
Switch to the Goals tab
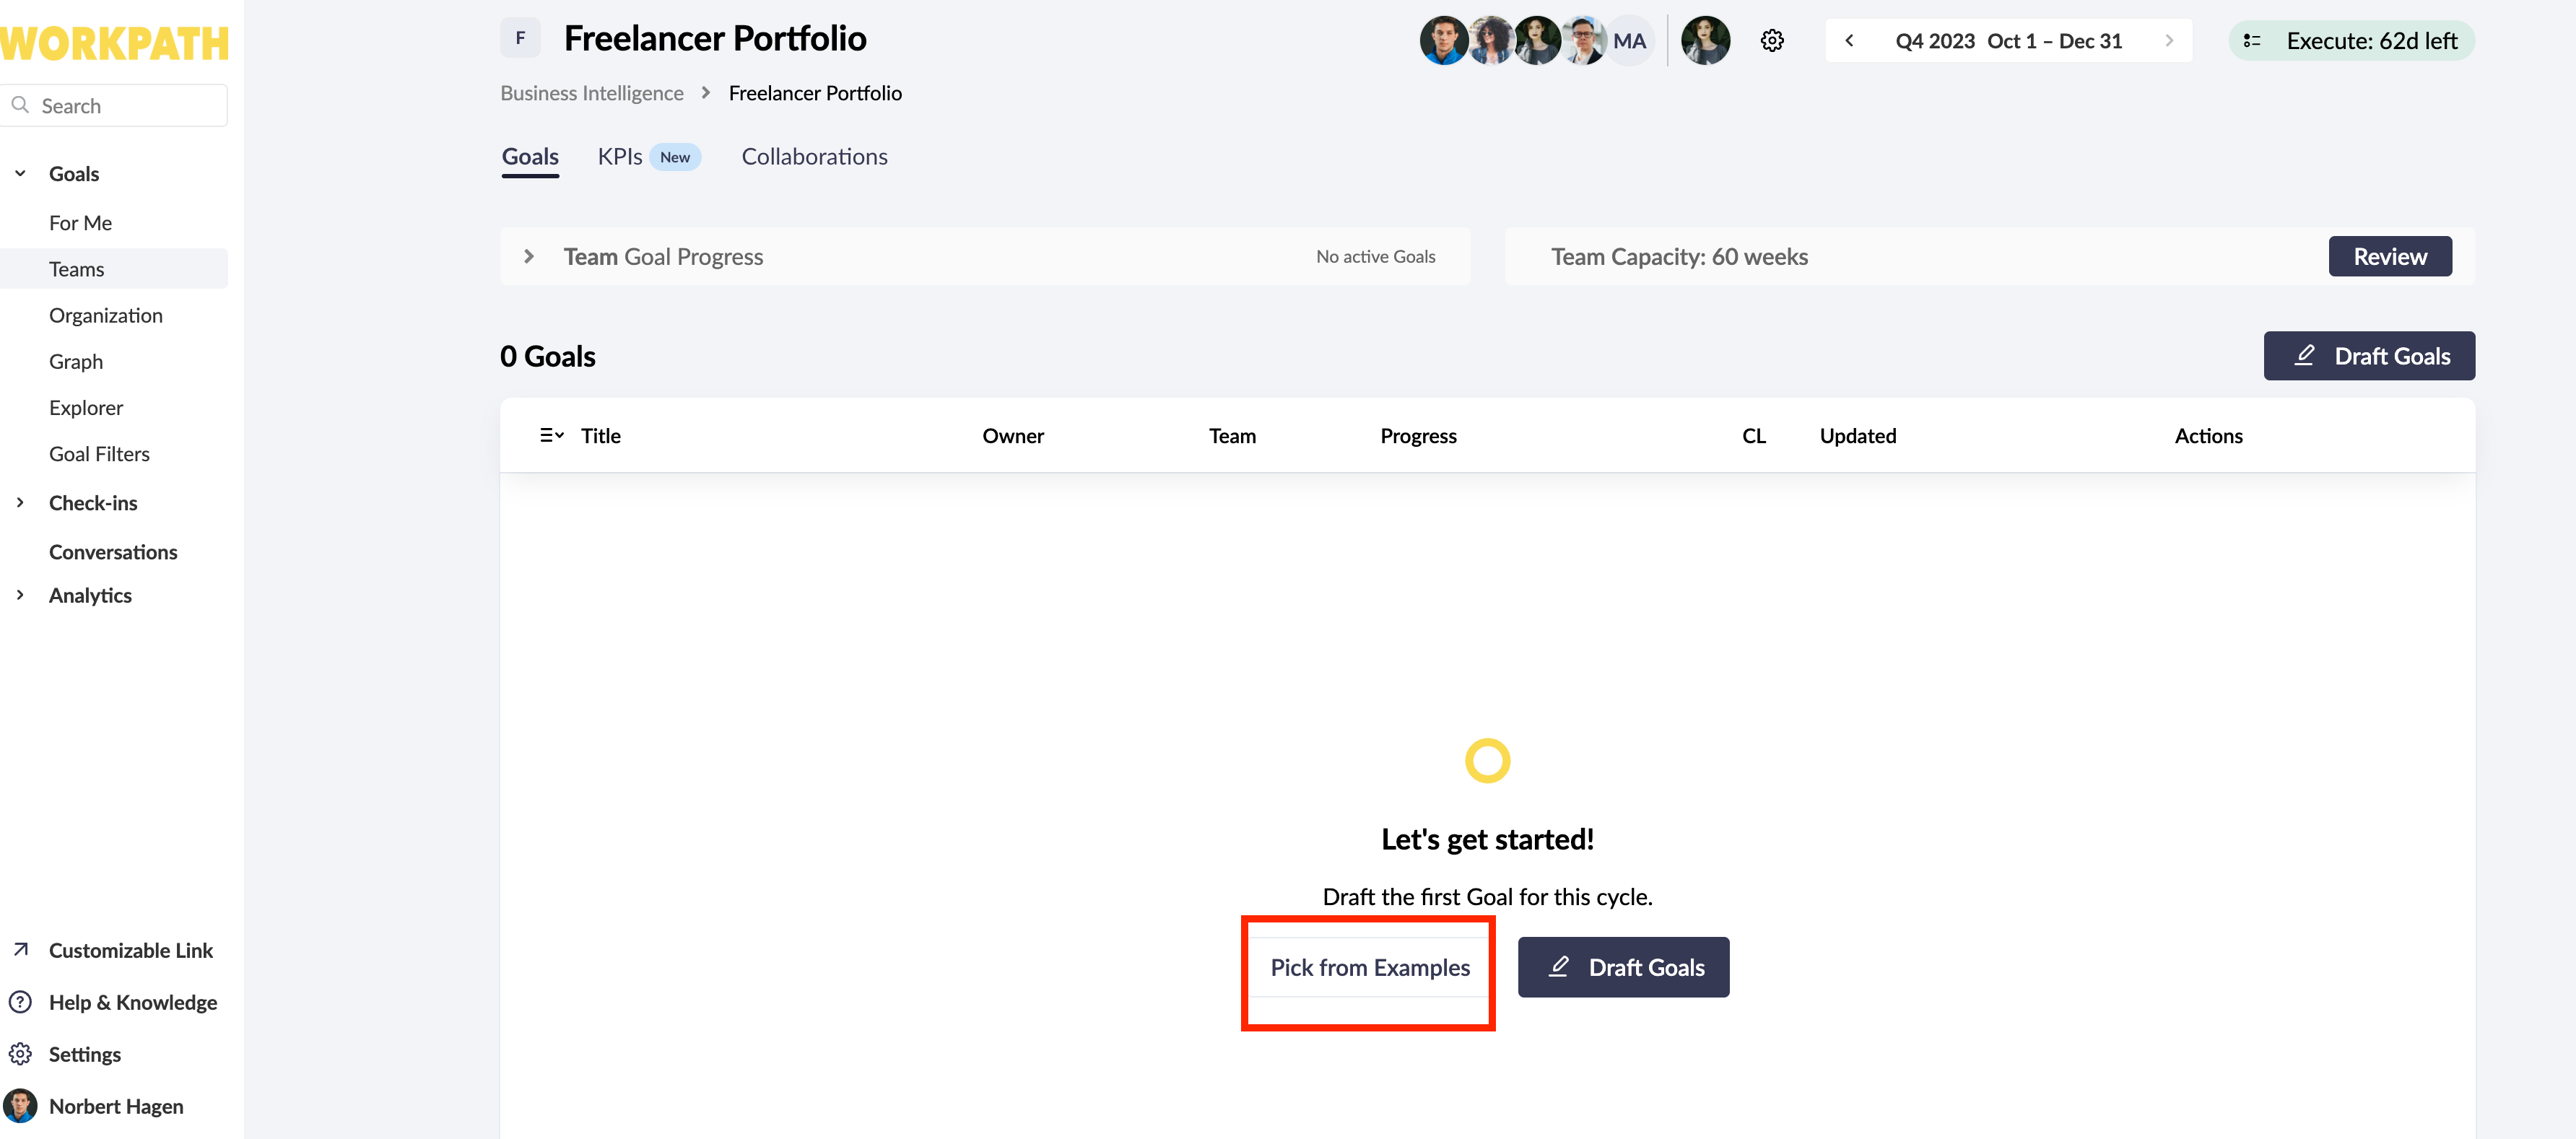(530, 156)
